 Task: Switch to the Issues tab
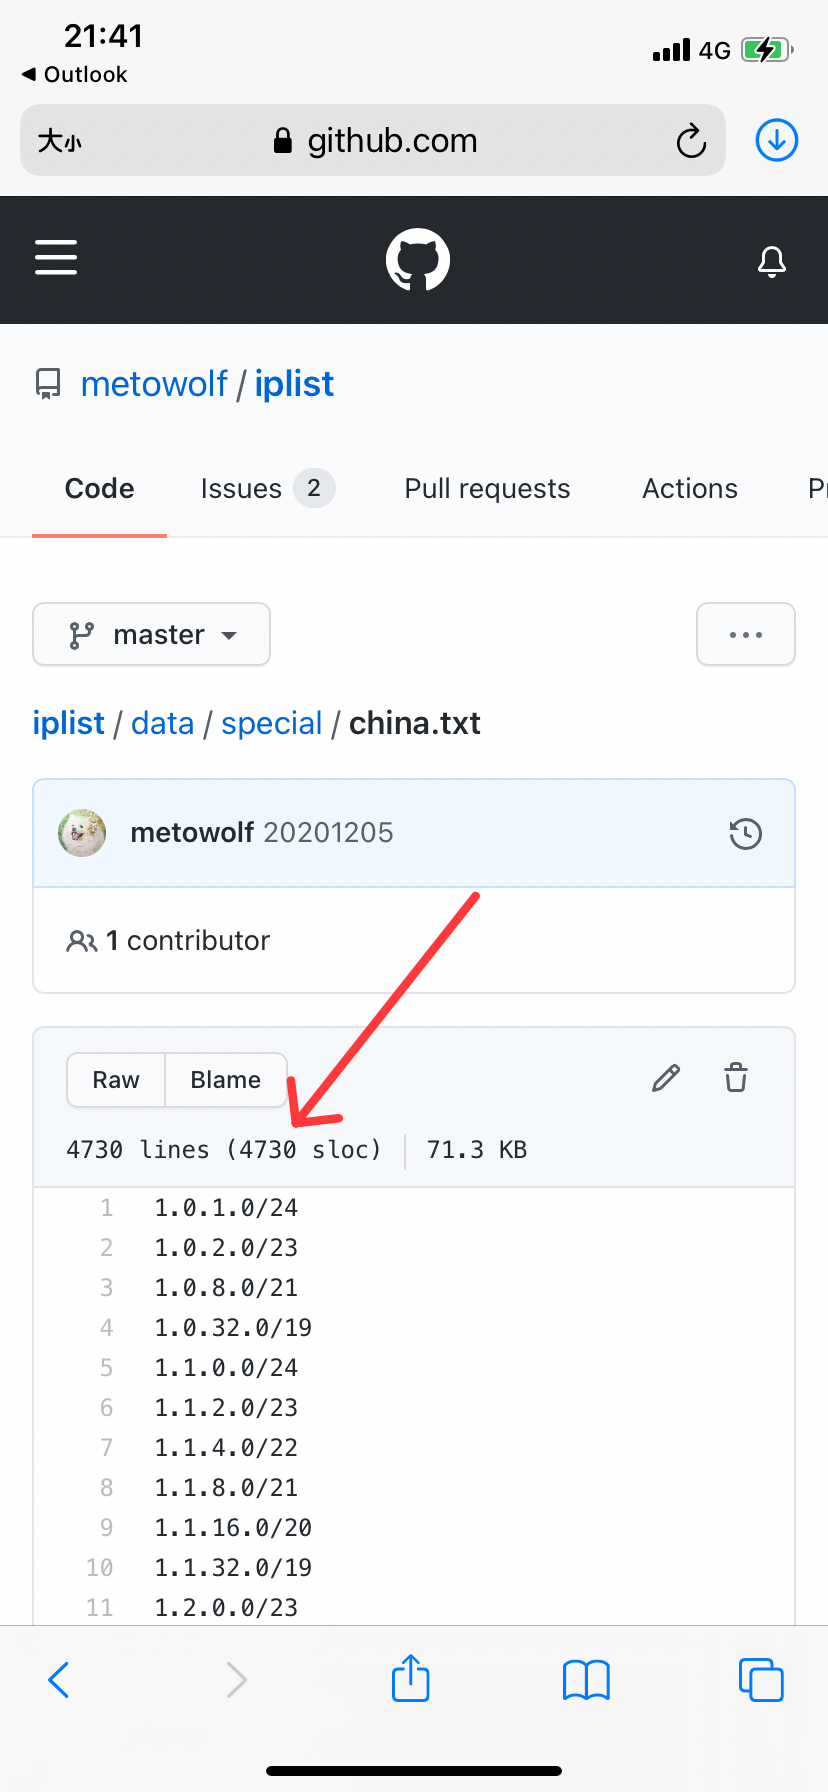[241, 488]
